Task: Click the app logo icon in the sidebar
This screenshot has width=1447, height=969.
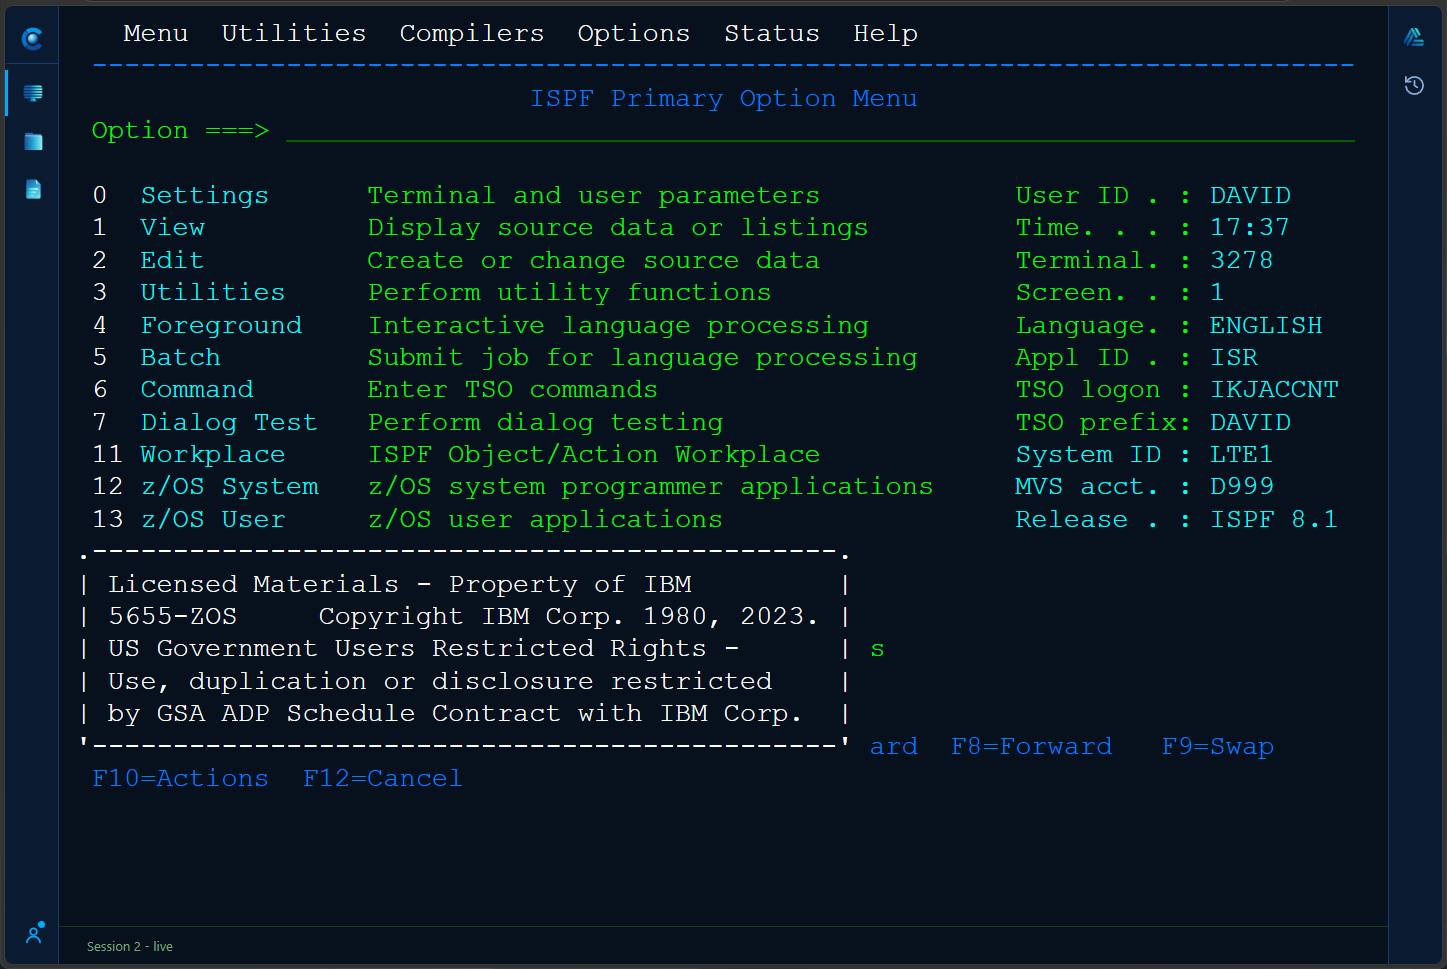Action: click(32, 39)
